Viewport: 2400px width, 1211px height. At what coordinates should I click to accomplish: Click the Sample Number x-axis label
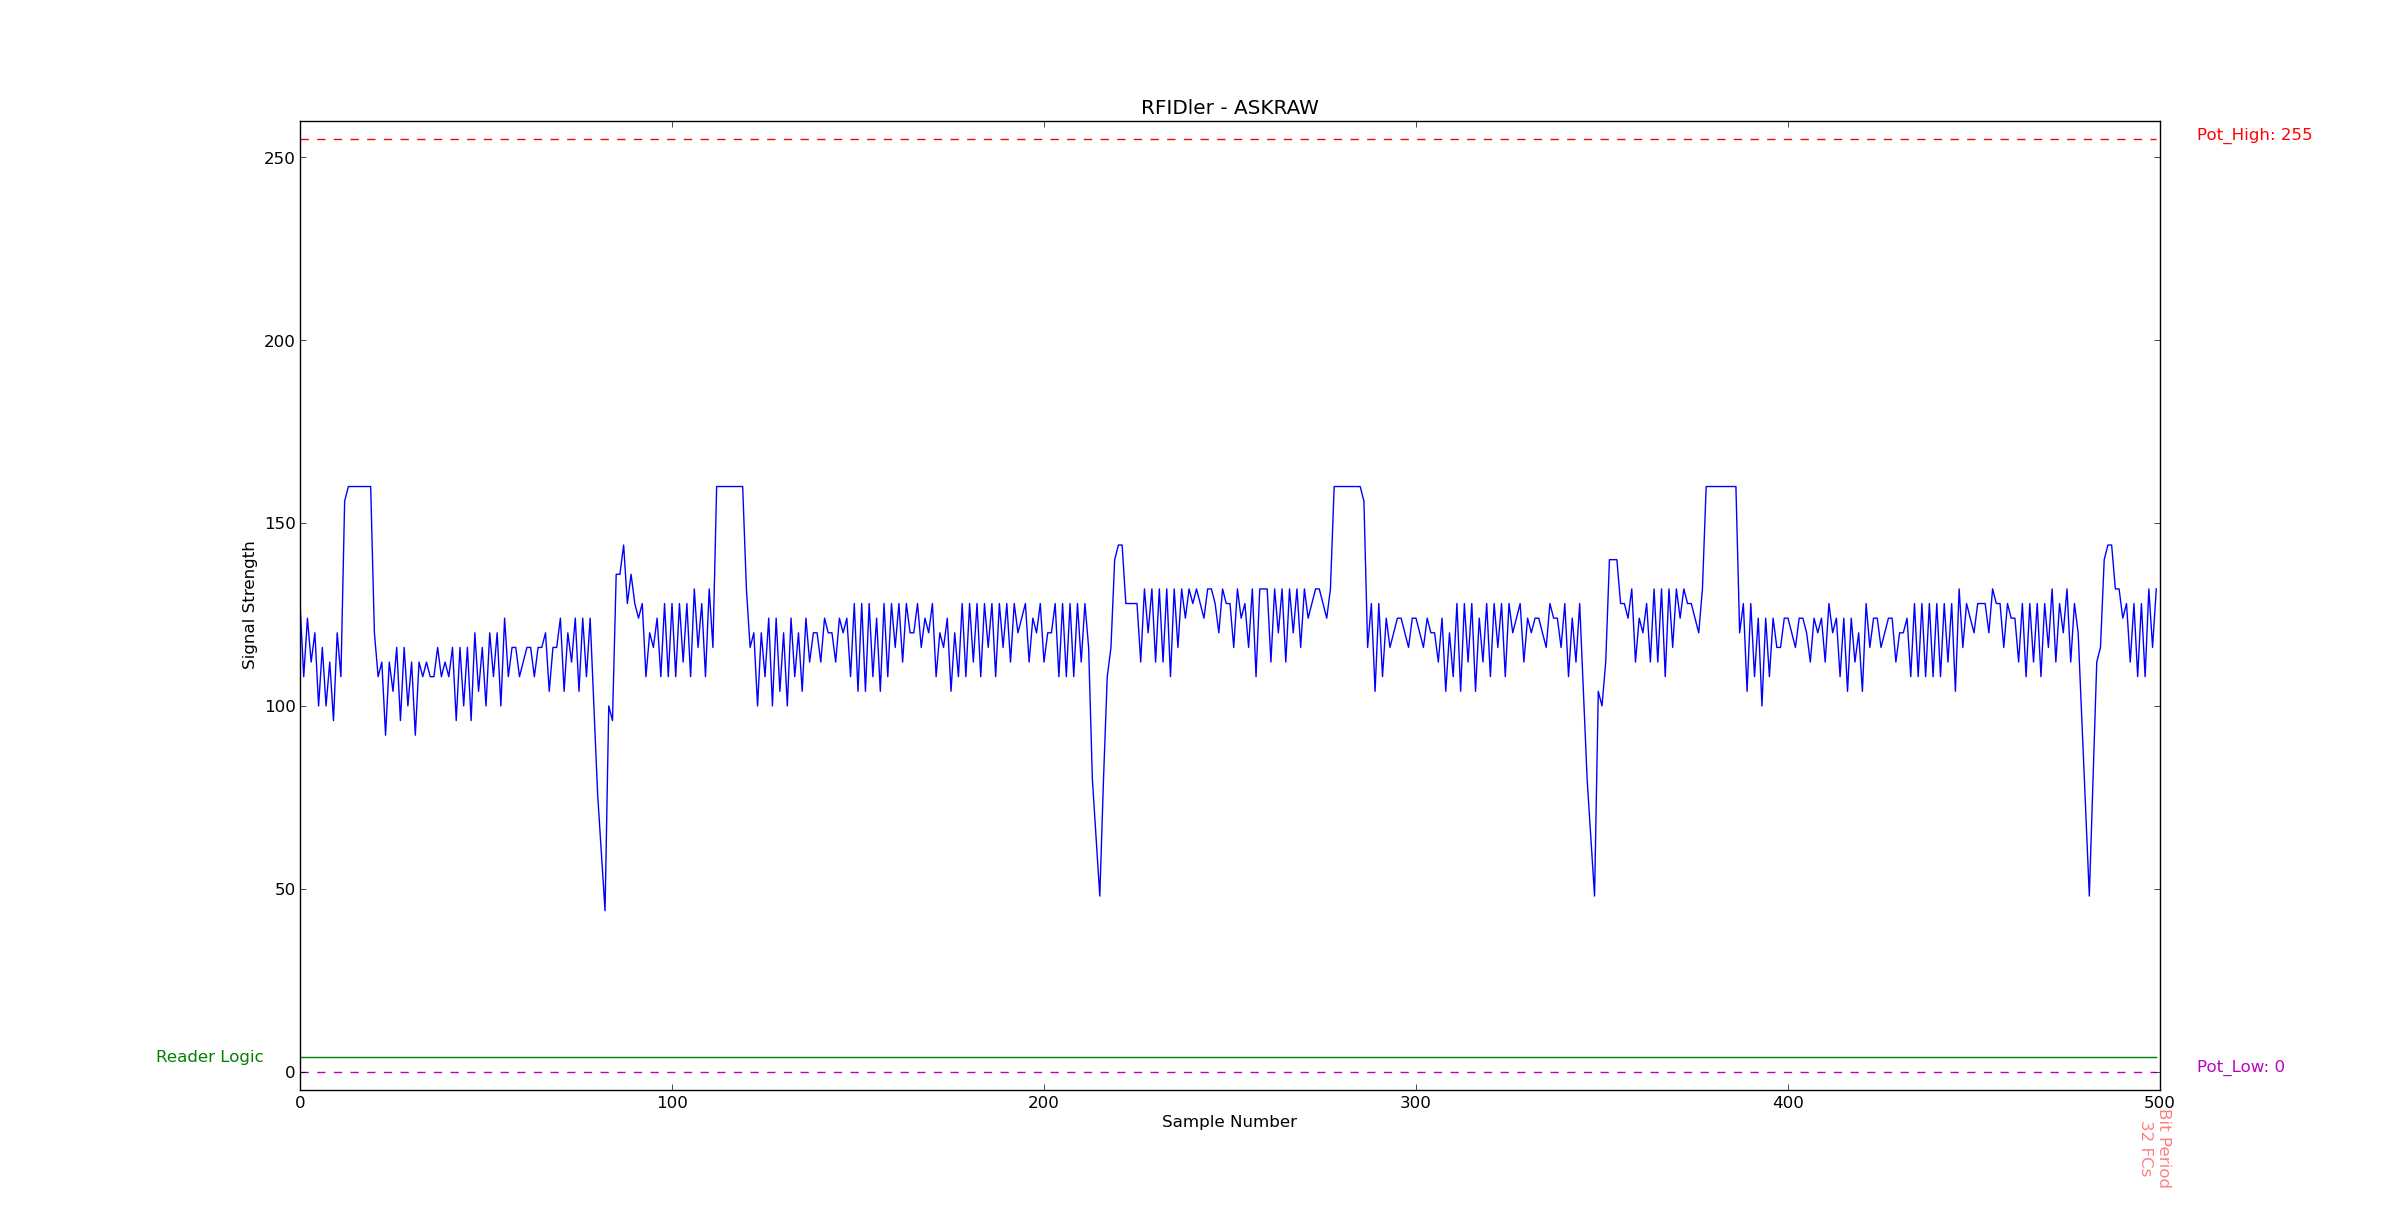(1229, 1122)
